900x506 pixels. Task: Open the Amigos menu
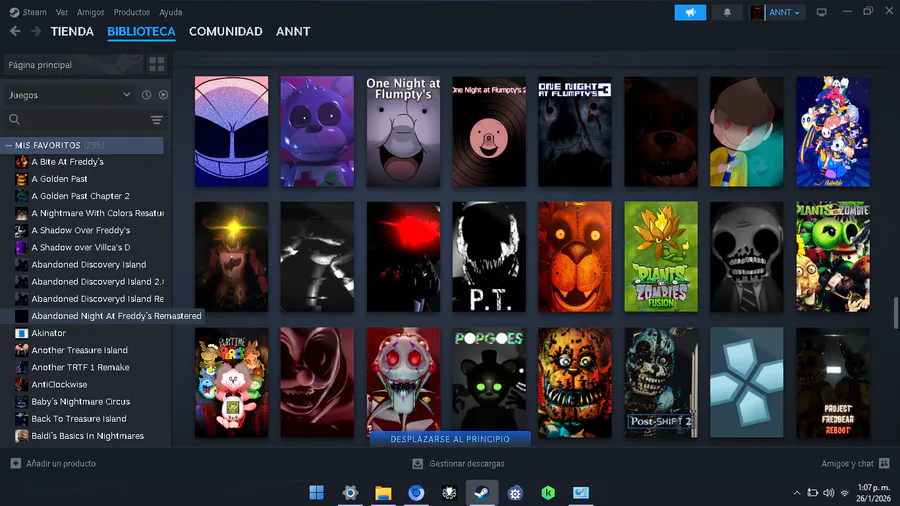pos(91,12)
